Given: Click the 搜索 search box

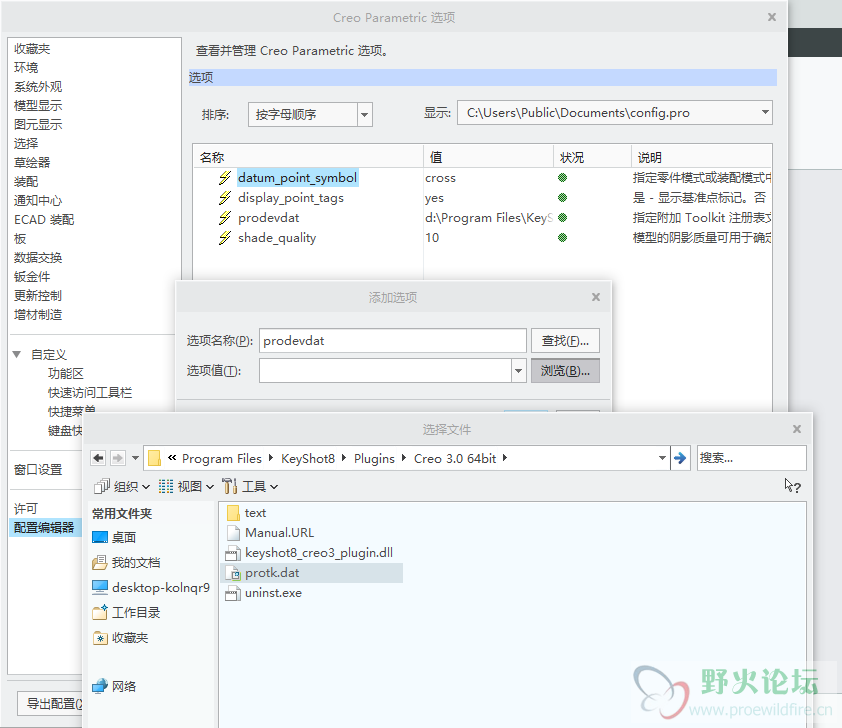Looking at the screenshot, I should (751, 458).
